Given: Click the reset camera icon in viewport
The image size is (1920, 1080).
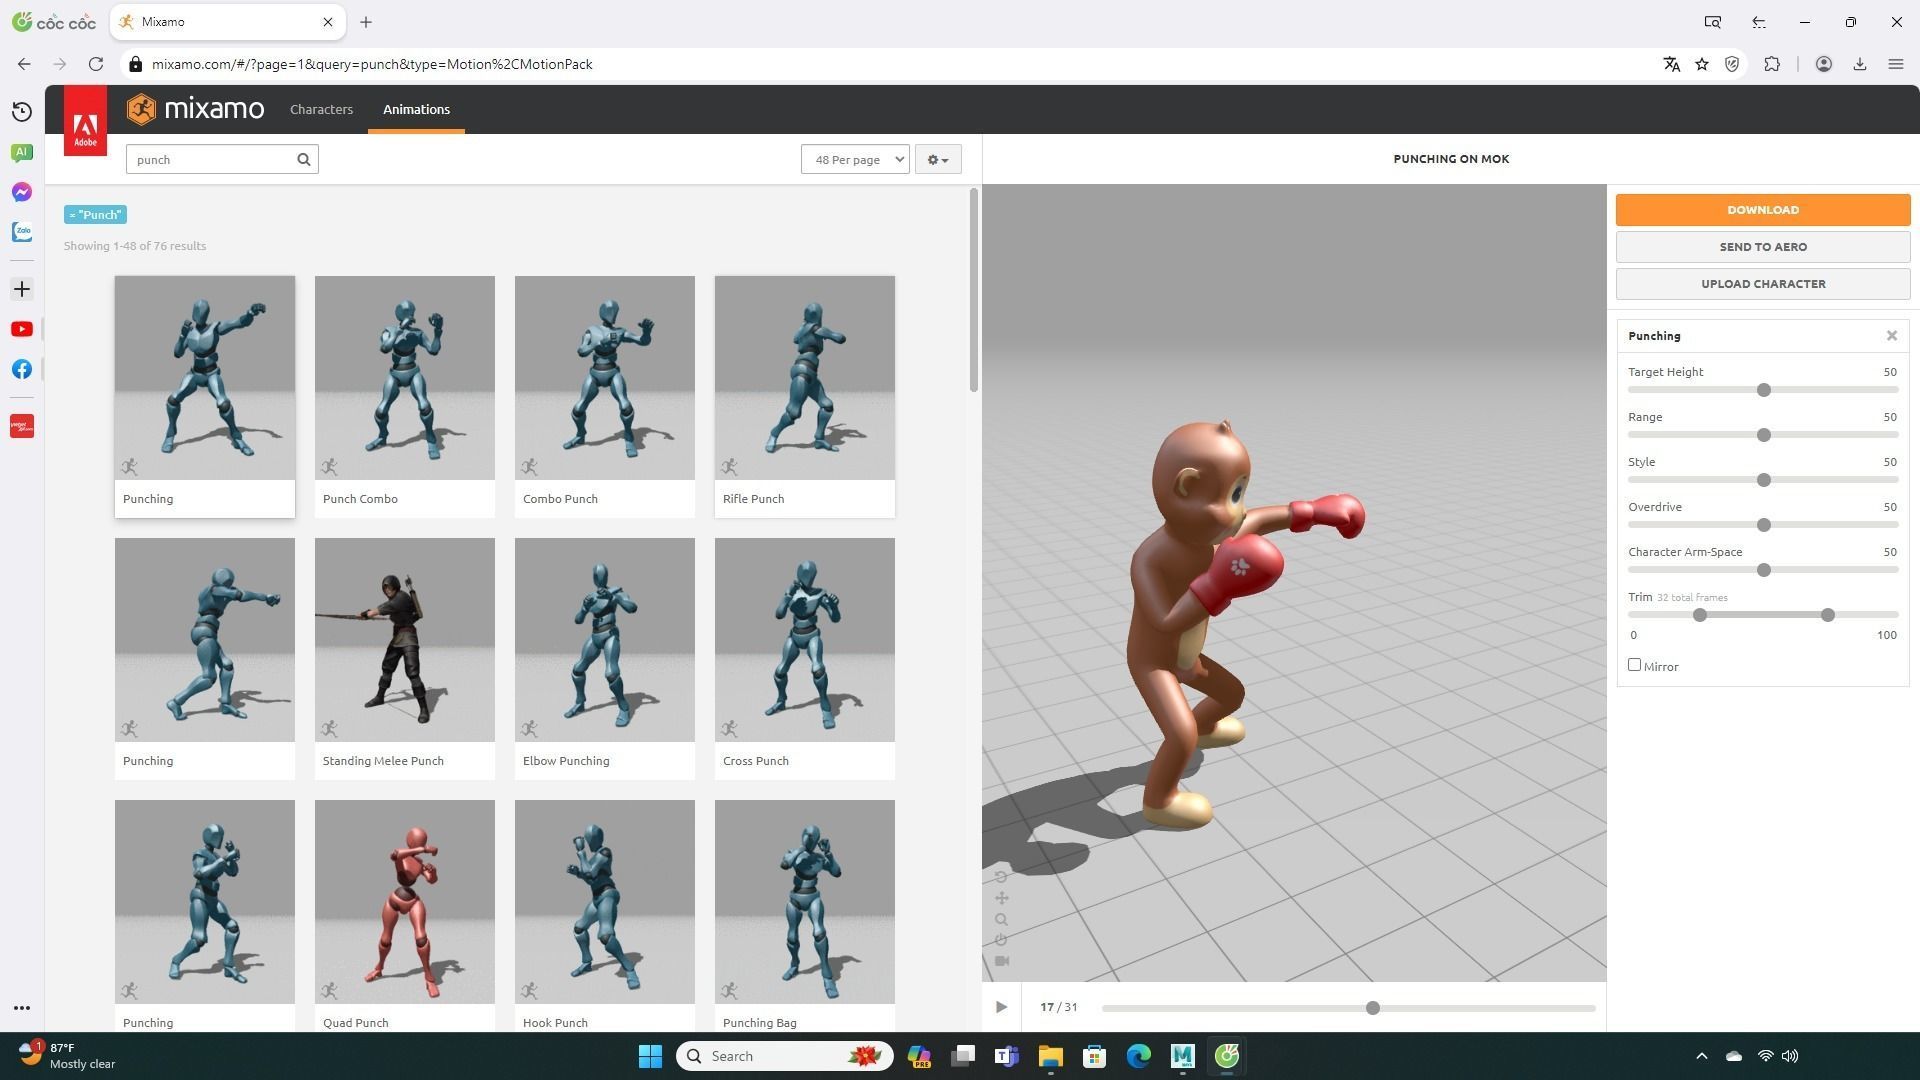Looking at the screenshot, I should (1001, 877).
